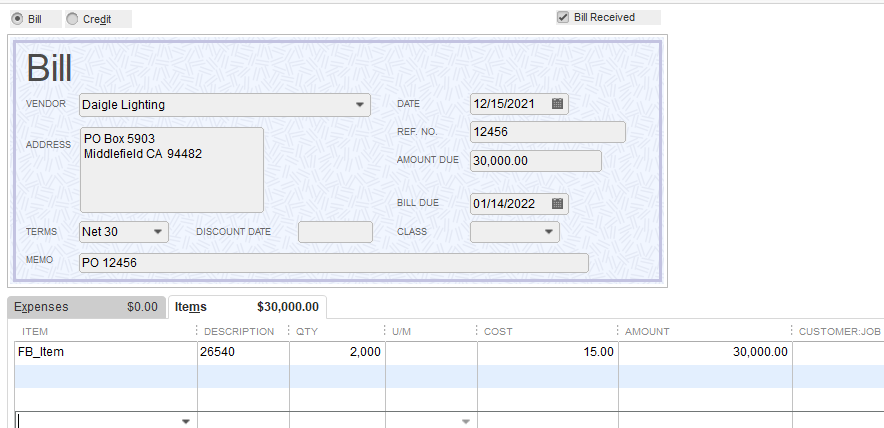Select the FB_Item cell
The width and height of the screenshot is (884, 428).
point(105,352)
